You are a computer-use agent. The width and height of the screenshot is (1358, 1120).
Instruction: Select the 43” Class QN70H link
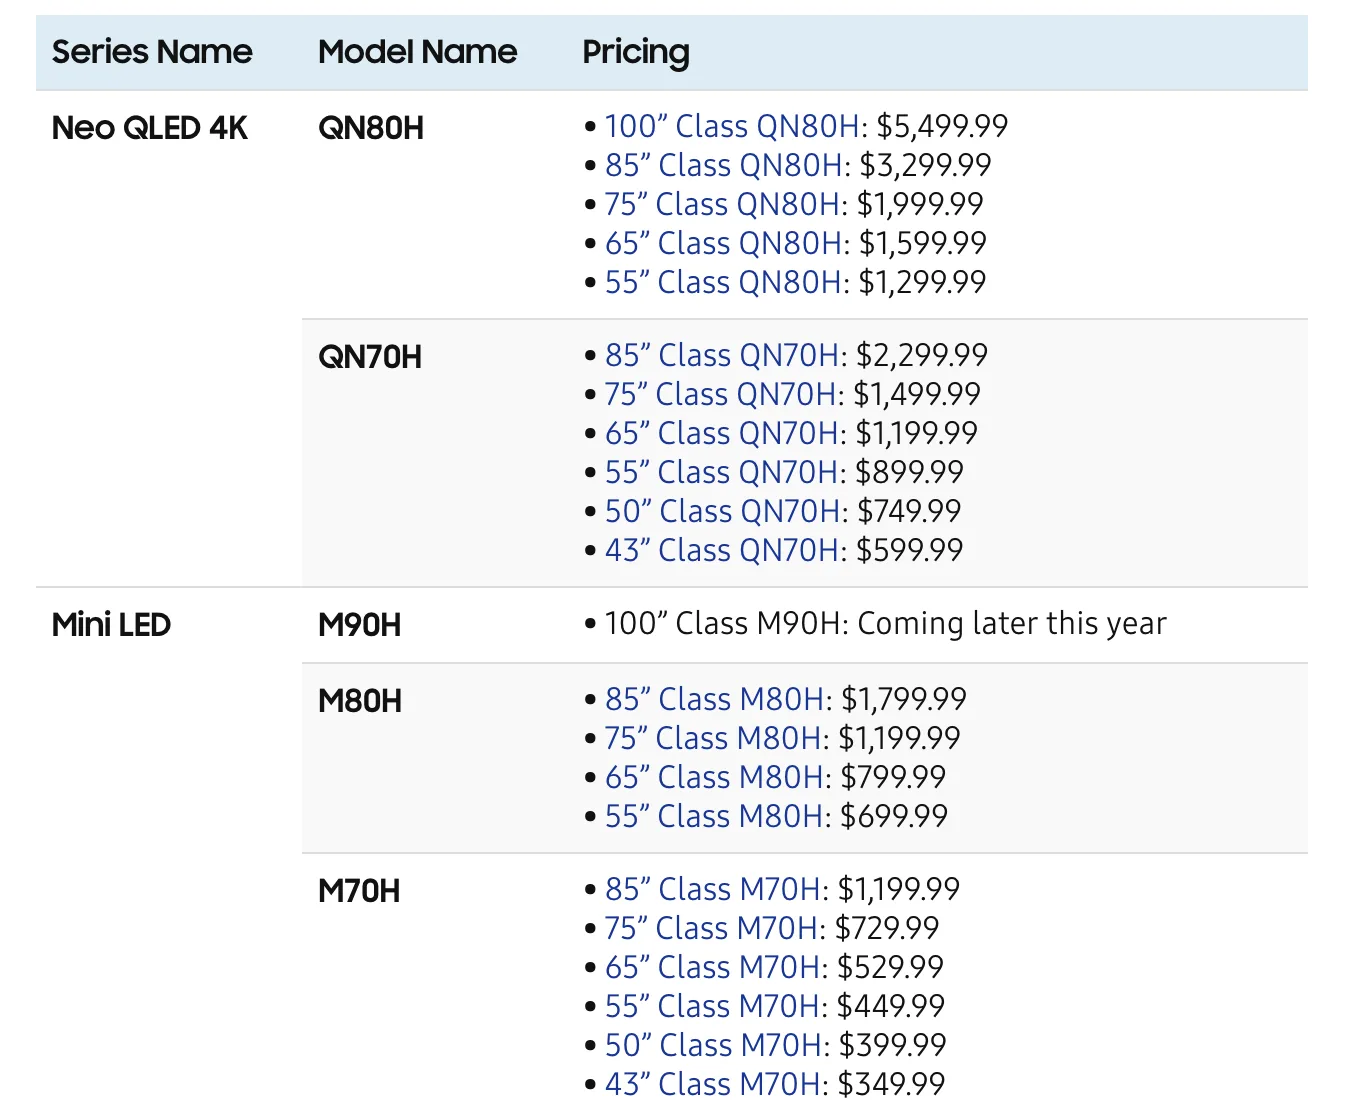click(723, 551)
